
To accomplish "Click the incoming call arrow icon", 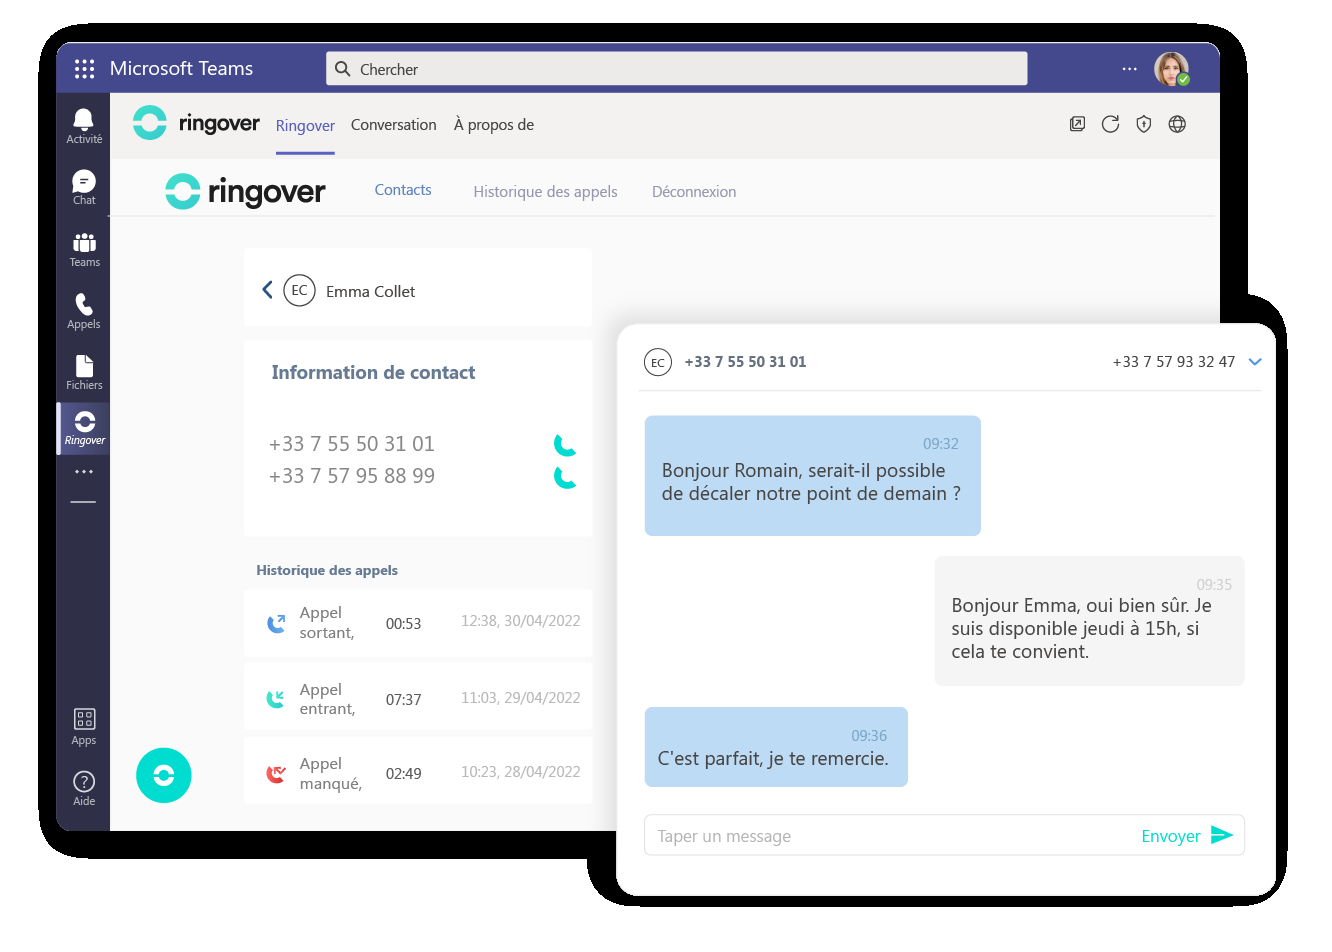I will [x=276, y=699].
